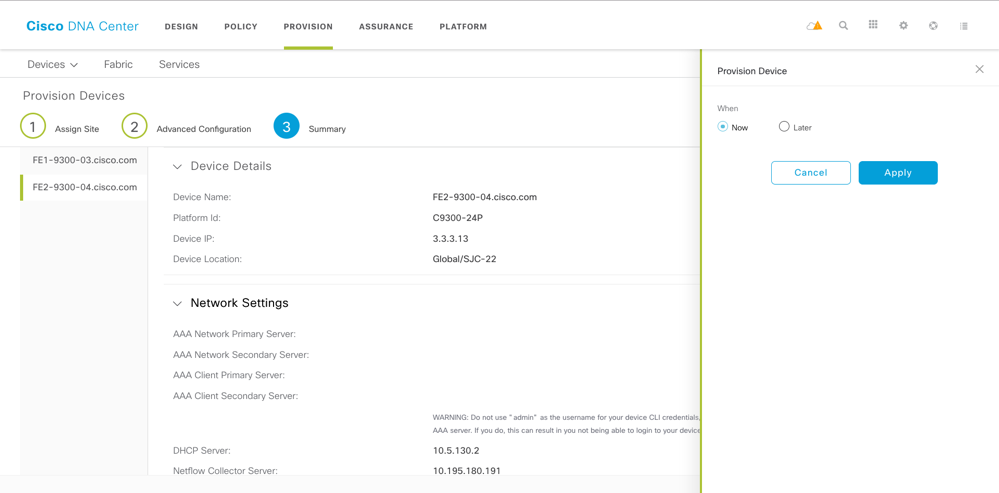
Task: Click the Device Location value Global/SJC-22
Action: coord(464,259)
